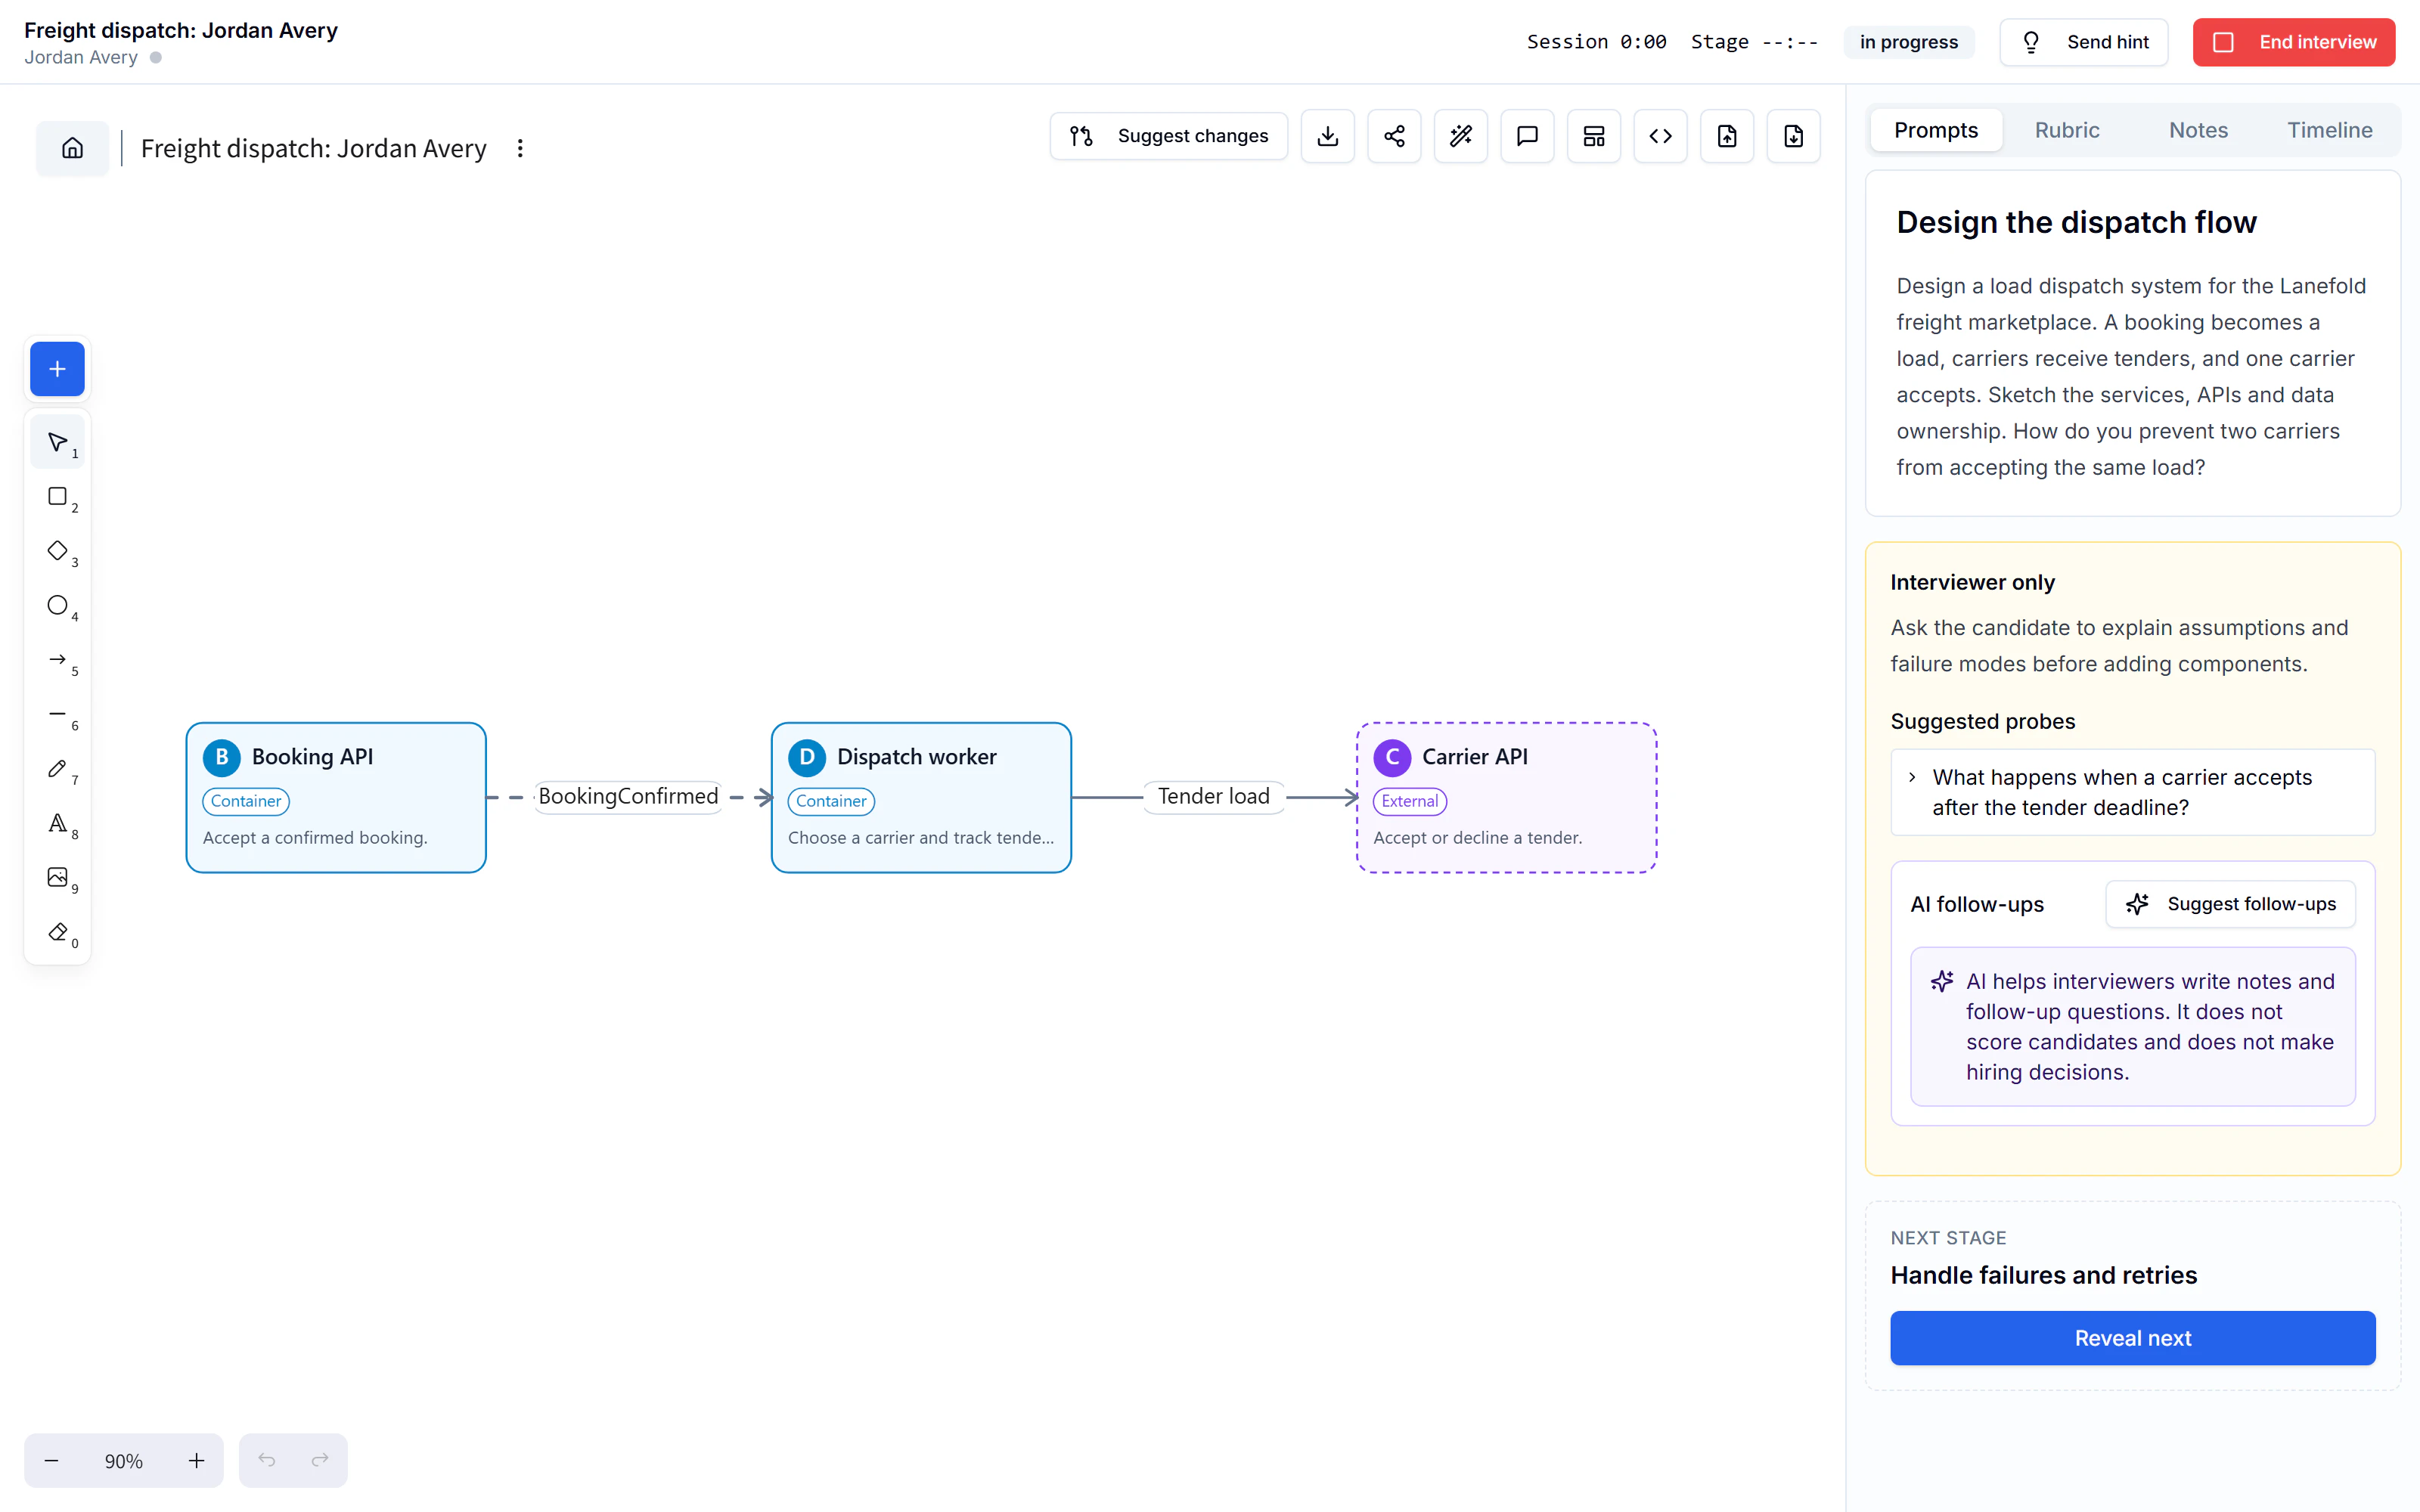Click the undo arrow button
The width and height of the screenshot is (2420, 1512).
point(266,1461)
